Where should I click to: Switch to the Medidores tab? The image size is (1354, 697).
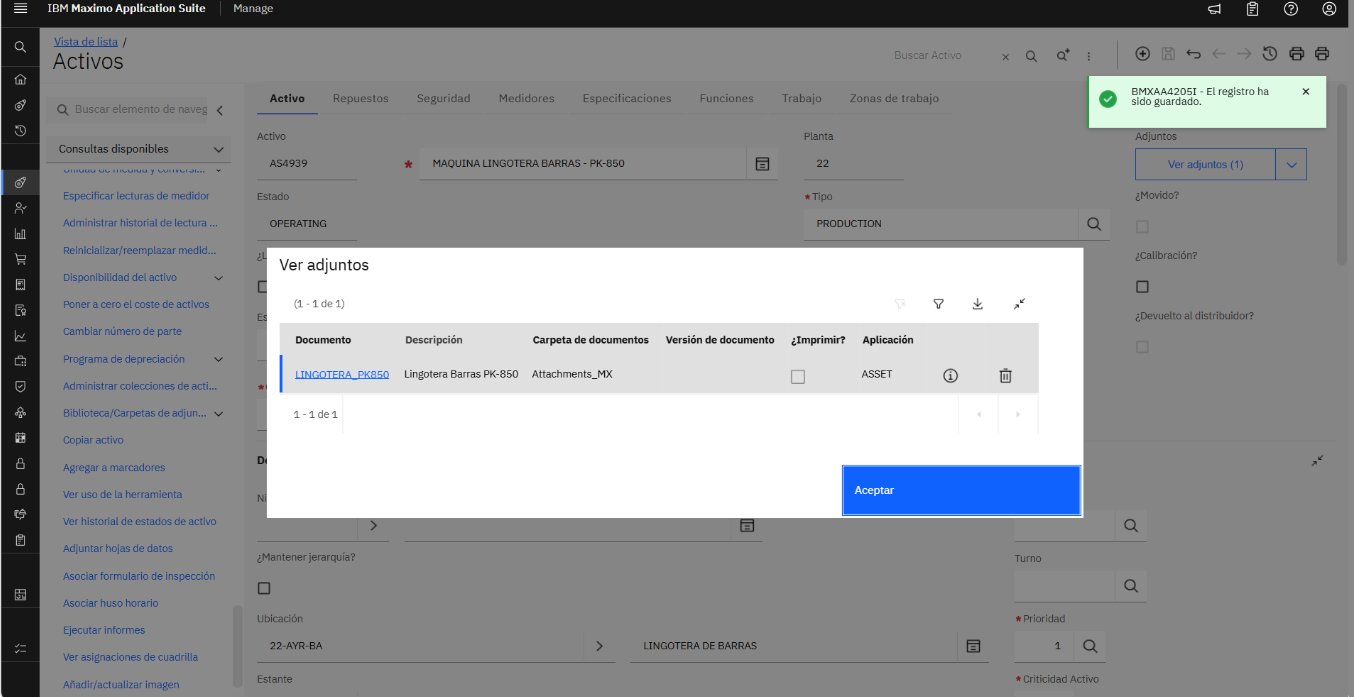[526, 98]
